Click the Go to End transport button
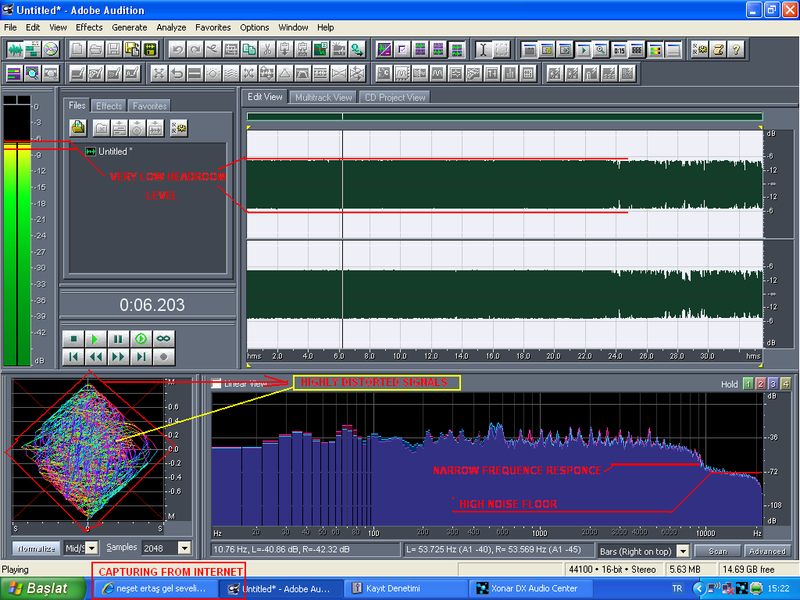Image resolution: width=800 pixels, height=600 pixels. click(141, 356)
